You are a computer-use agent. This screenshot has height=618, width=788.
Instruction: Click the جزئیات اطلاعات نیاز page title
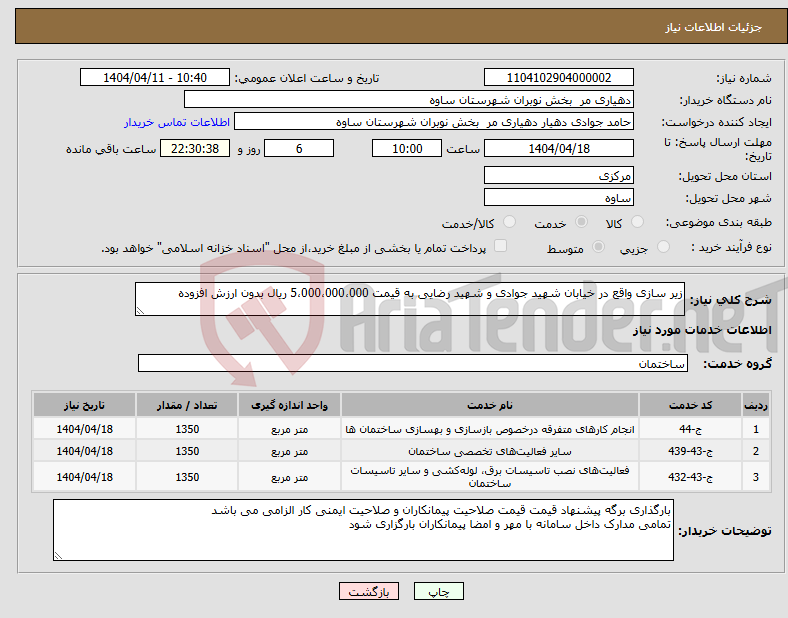714,27
